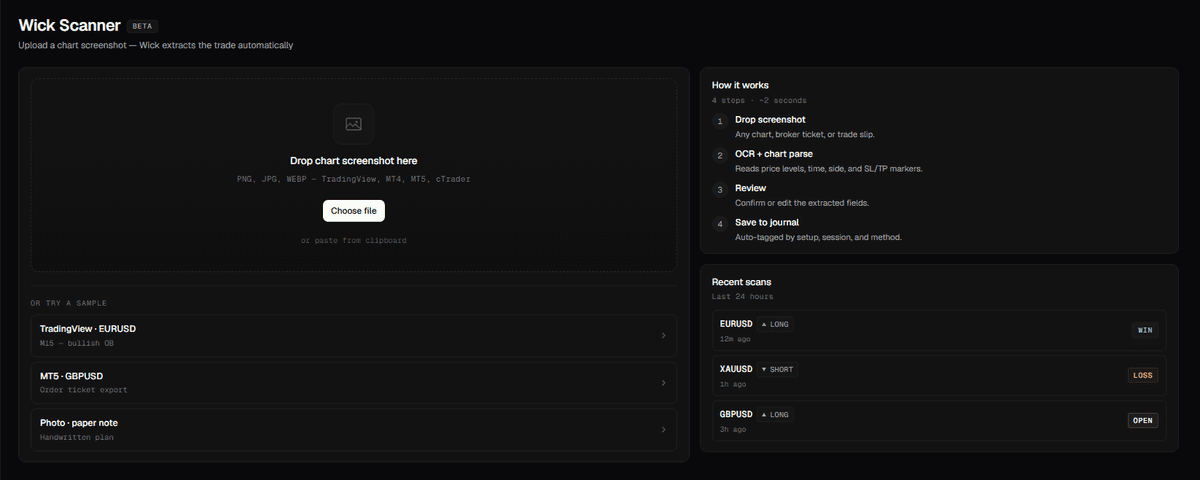Viewport: 1200px width, 480px height.
Task: Click the "OR TRY A SAMPLE" label
Action: click(x=69, y=303)
